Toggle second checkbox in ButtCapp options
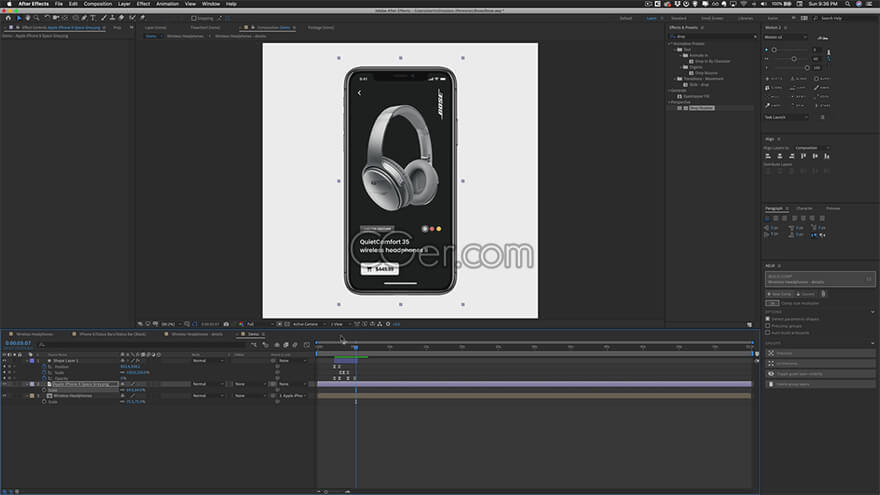 (x=768, y=326)
